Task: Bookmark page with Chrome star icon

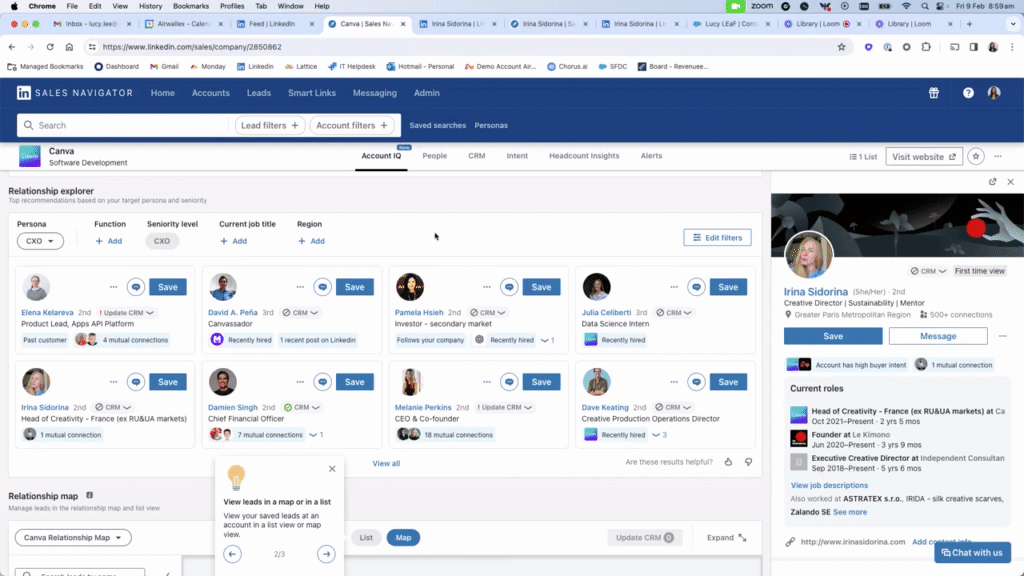Action: [x=841, y=47]
